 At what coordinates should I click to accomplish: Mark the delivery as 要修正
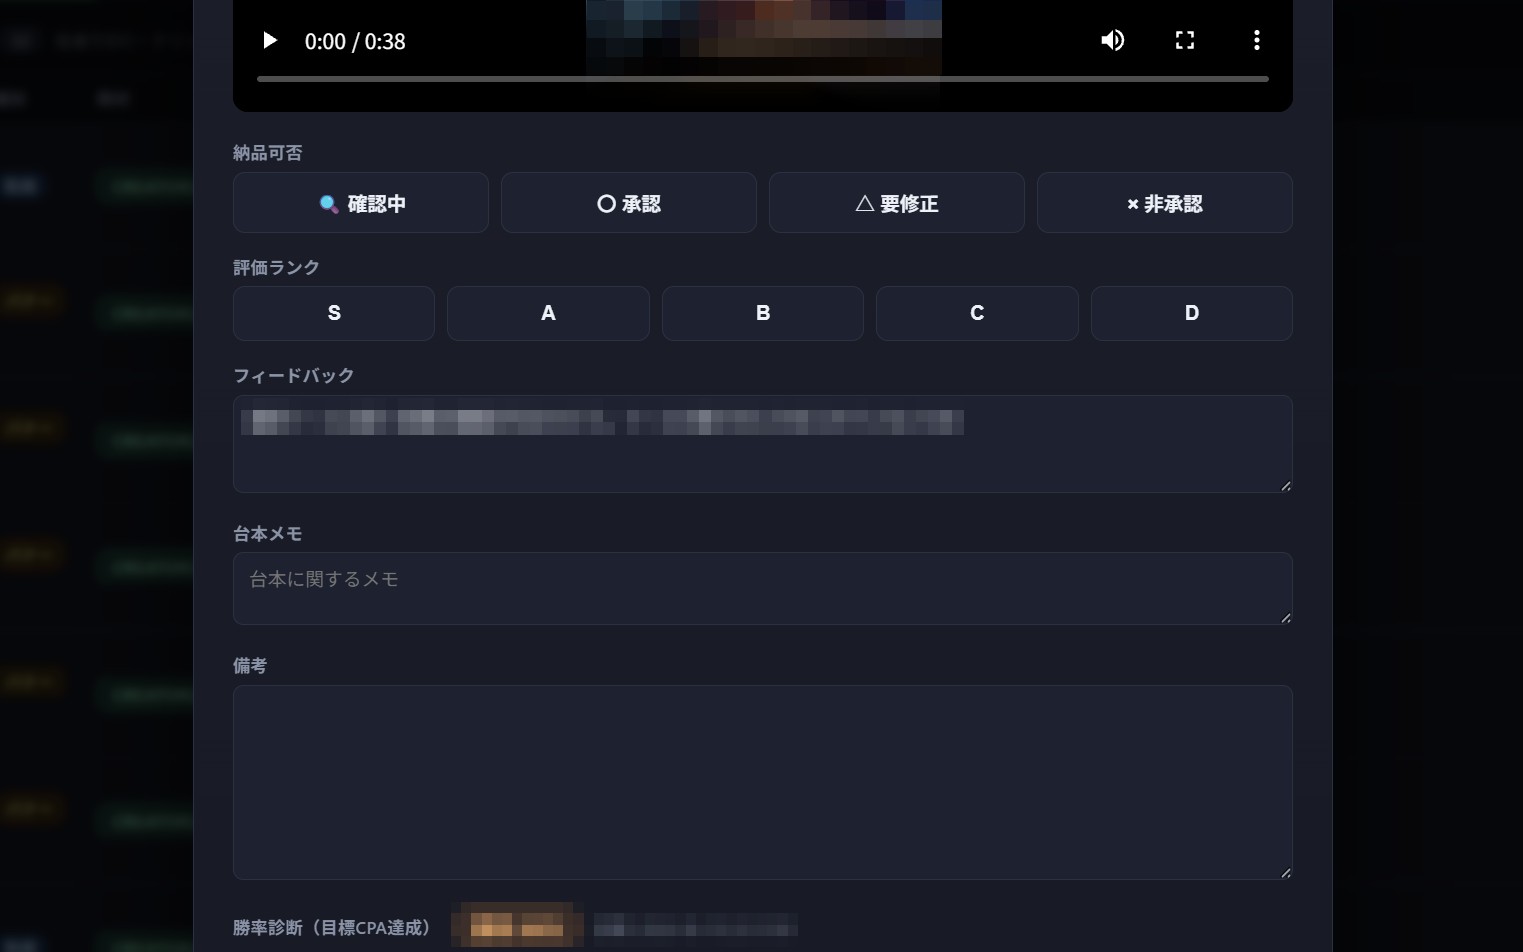pyautogui.click(x=897, y=203)
